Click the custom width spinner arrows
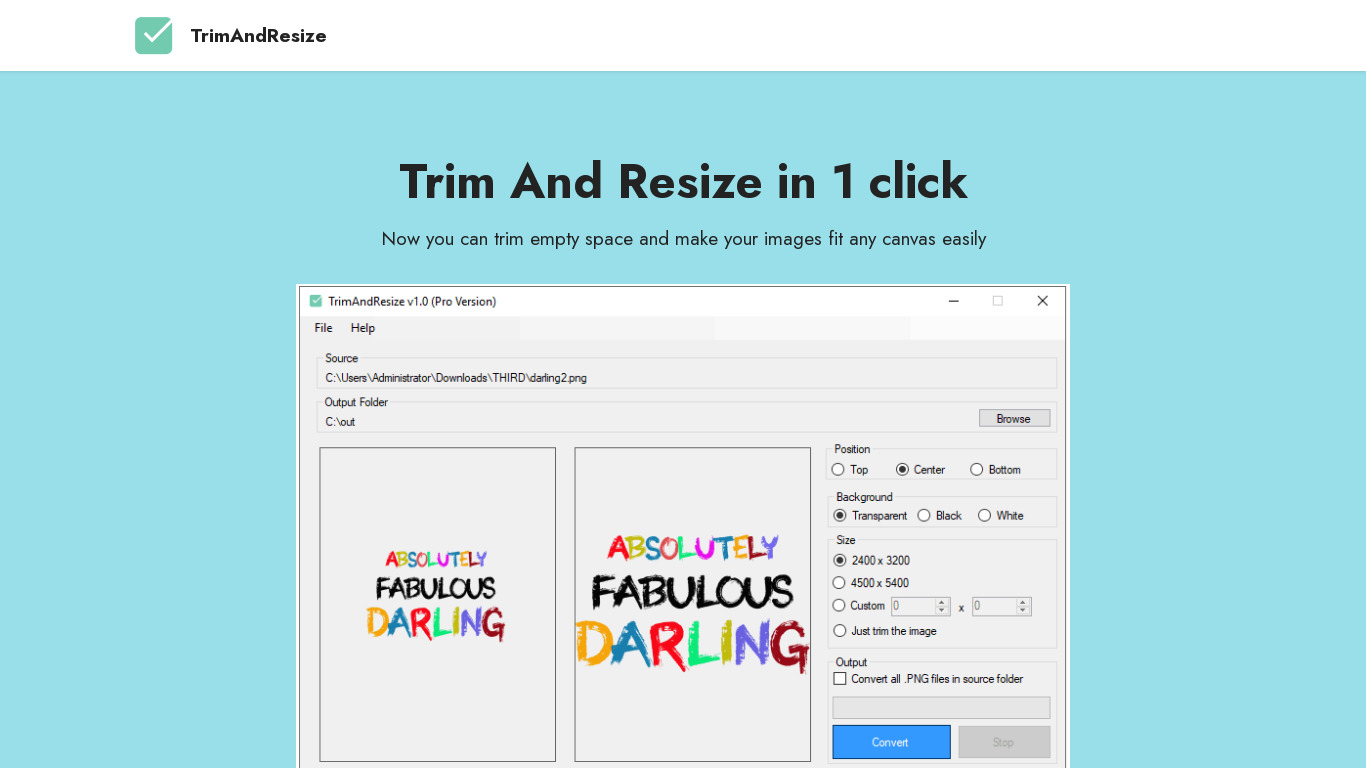The image size is (1366, 768). click(x=942, y=606)
